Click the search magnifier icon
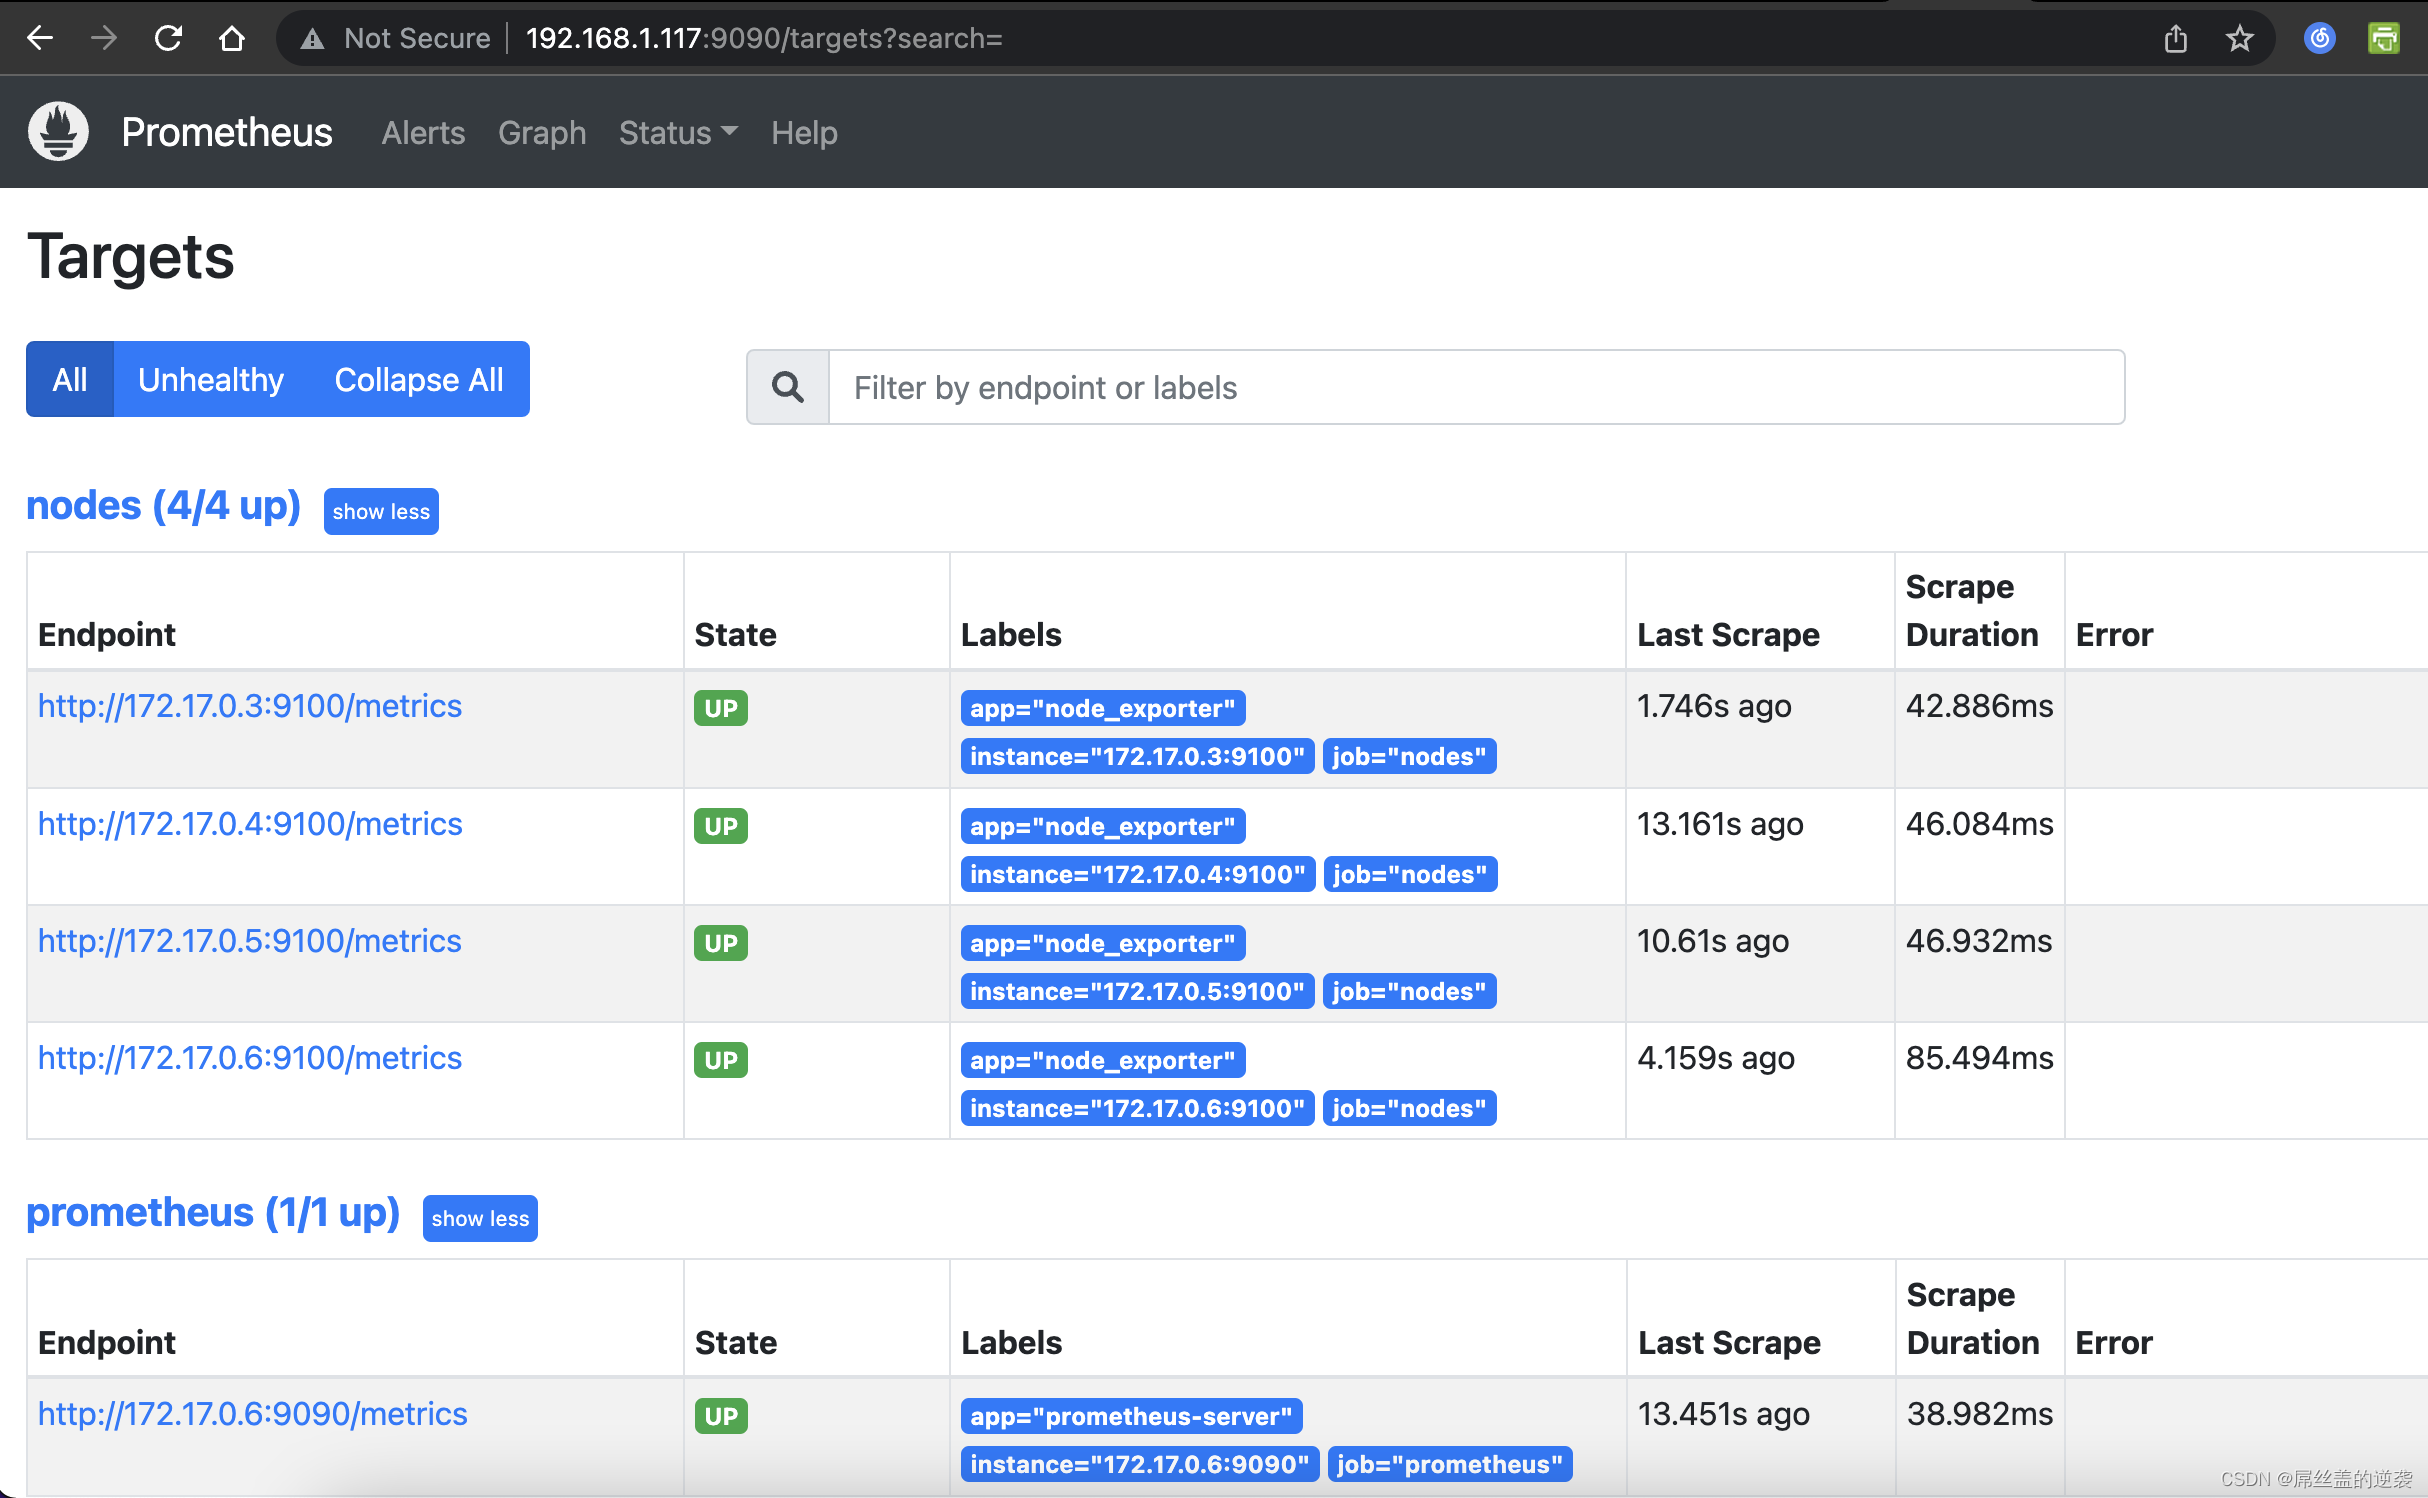The width and height of the screenshot is (2428, 1498). click(788, 387)
